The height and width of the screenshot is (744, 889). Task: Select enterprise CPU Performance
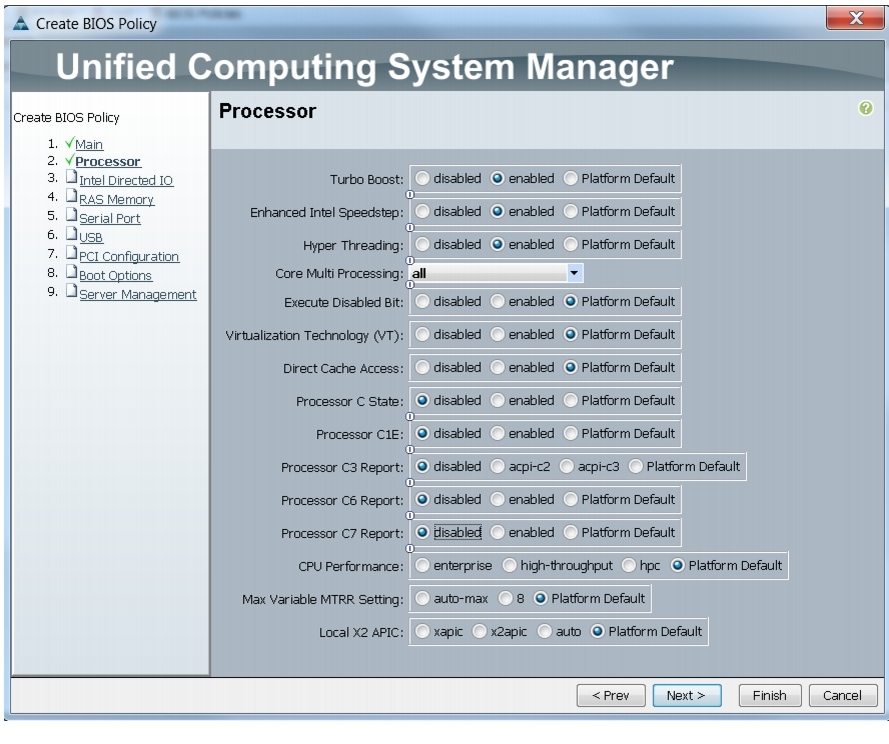click(x=422, y=565)
